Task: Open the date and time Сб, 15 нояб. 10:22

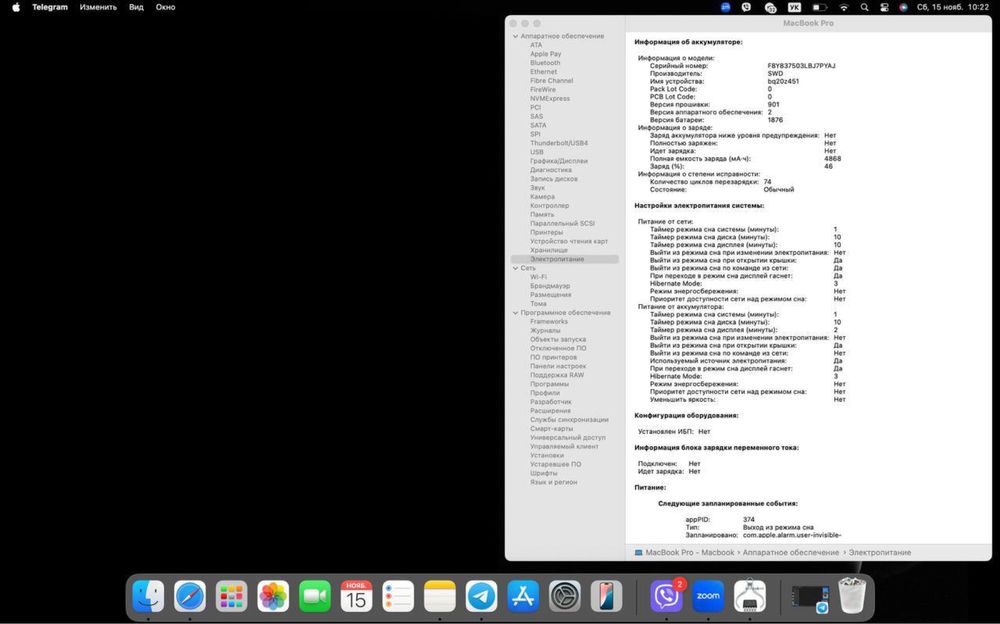Action: (953, 7)
